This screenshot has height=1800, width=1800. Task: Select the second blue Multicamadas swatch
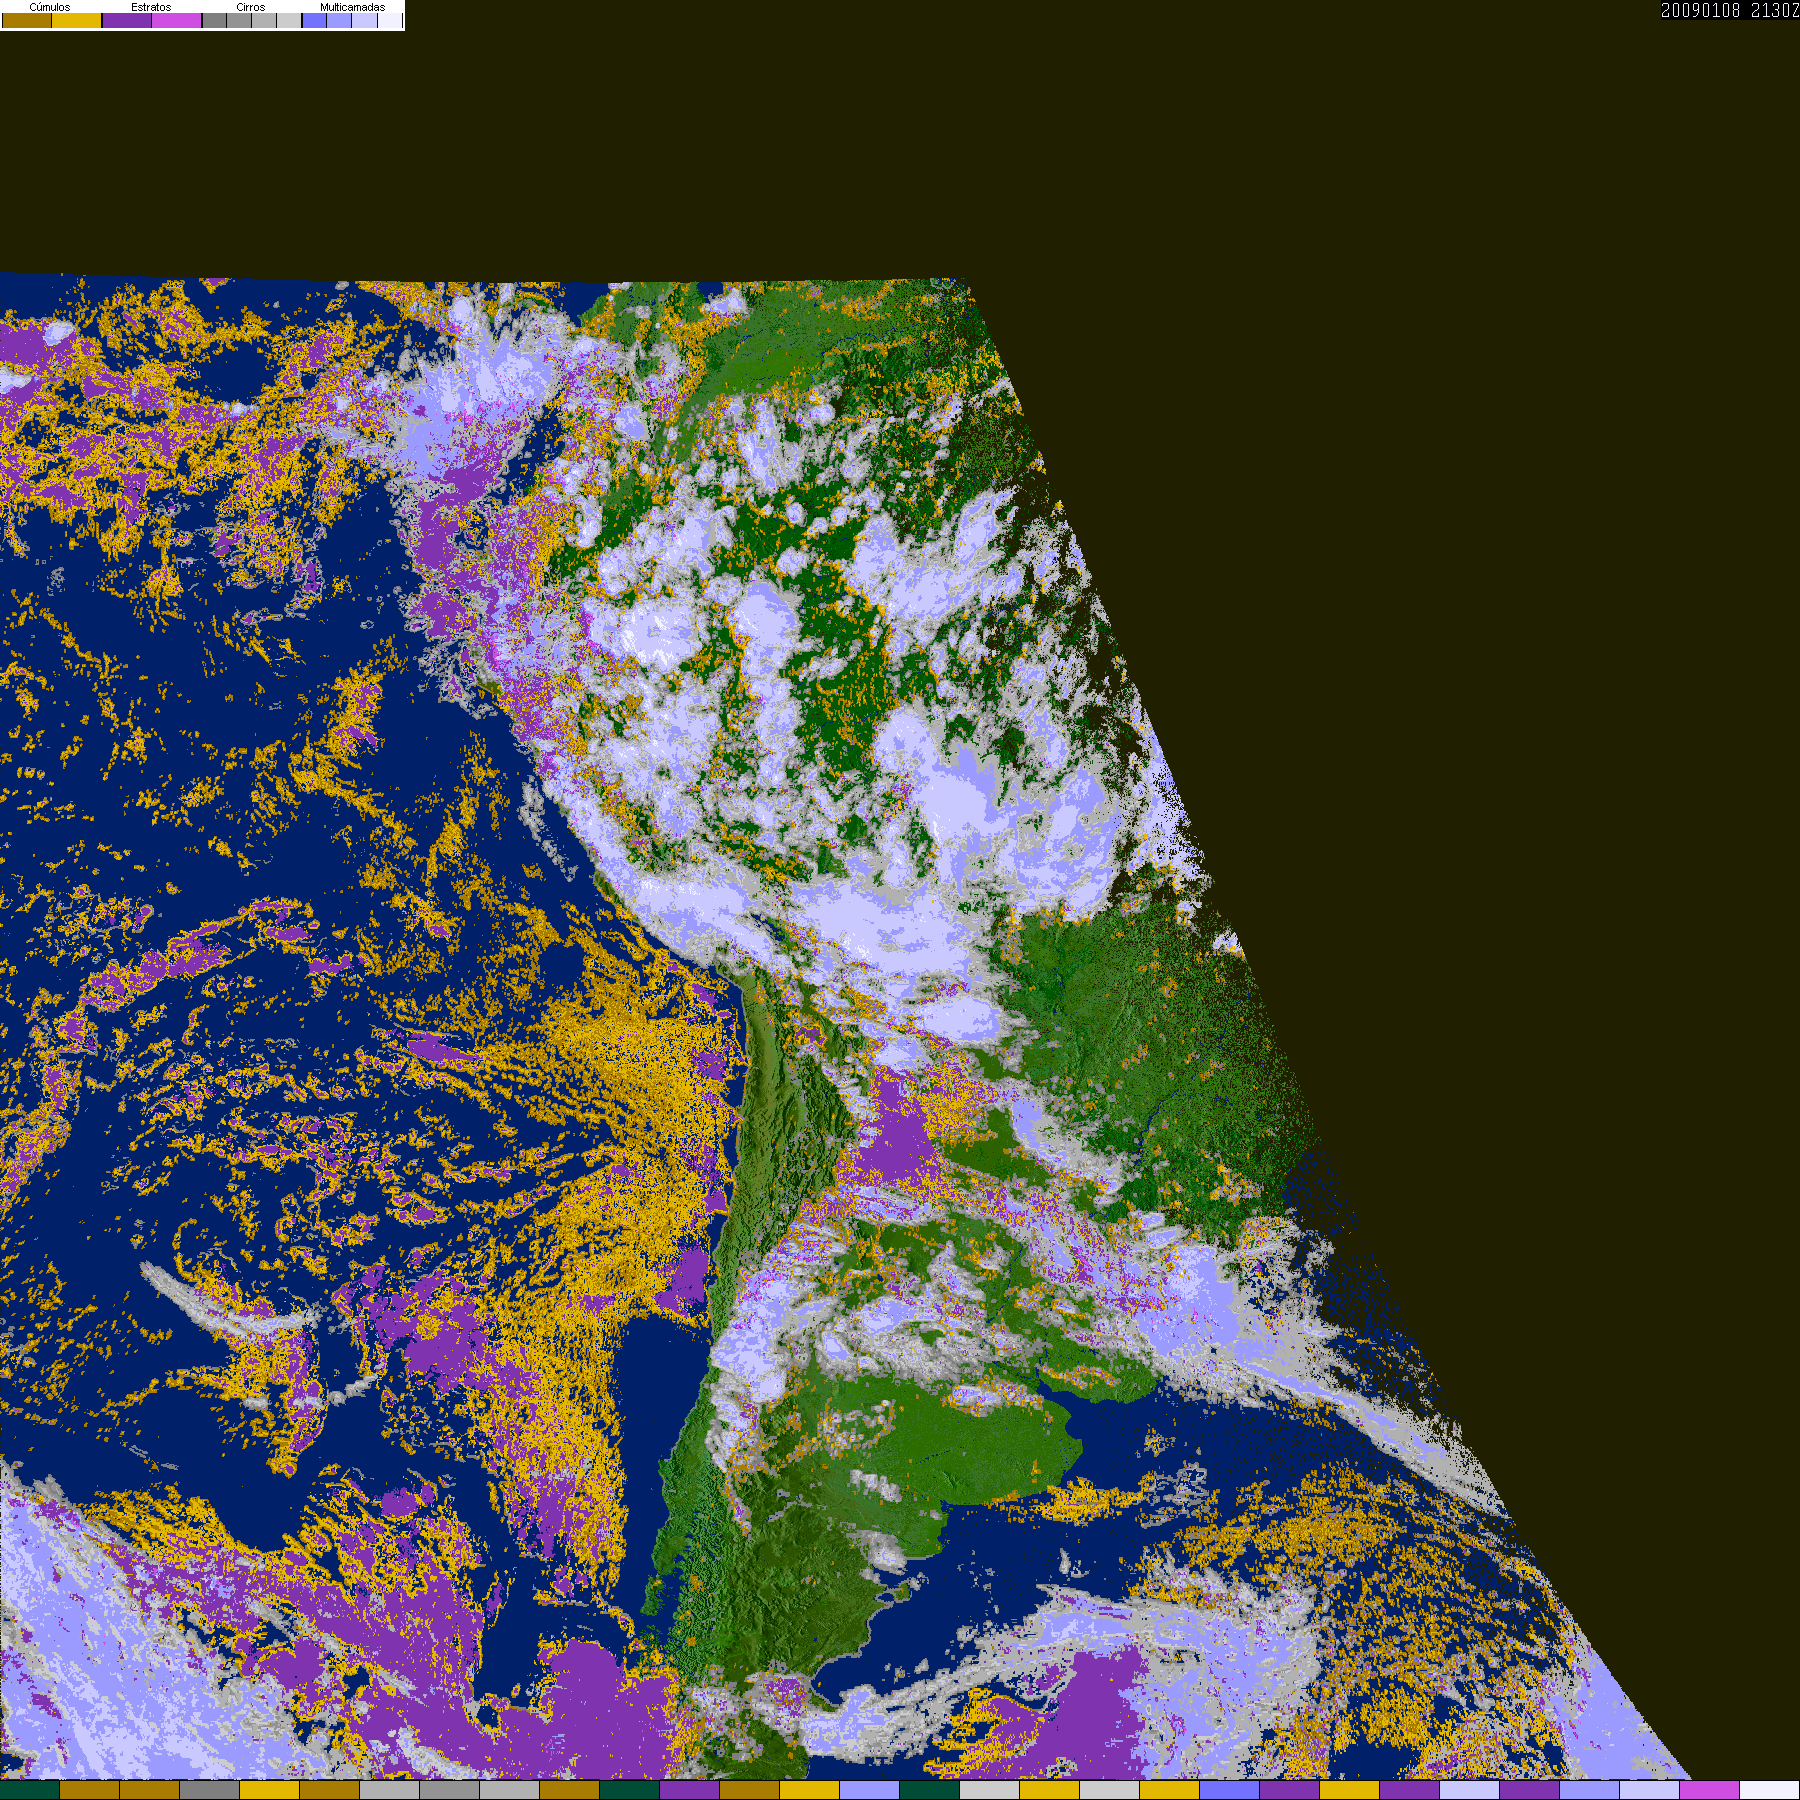coord(339,20)
